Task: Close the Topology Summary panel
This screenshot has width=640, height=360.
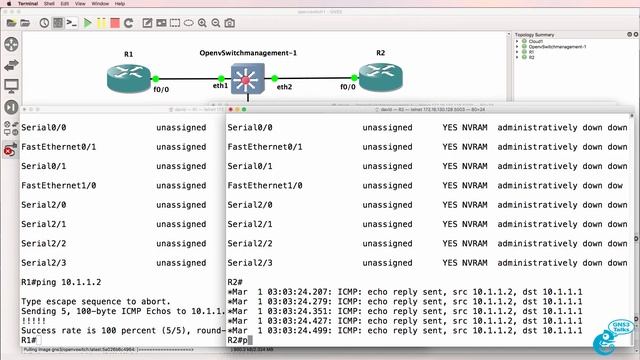Action: (636, 35)
